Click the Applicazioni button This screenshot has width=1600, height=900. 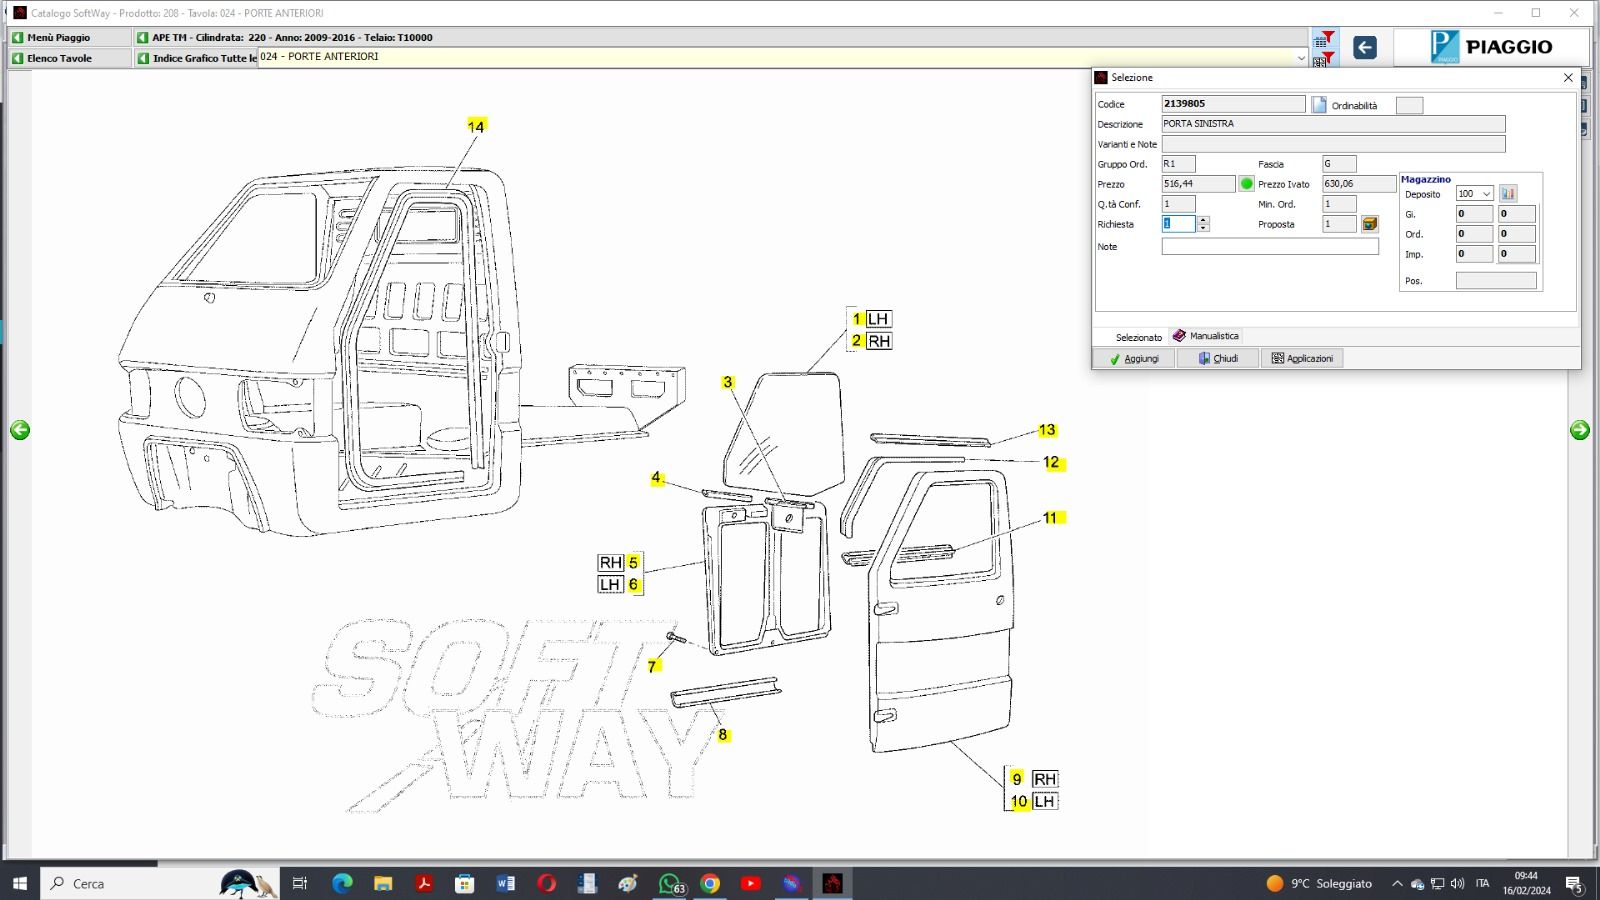click(x=1302, y=358)
